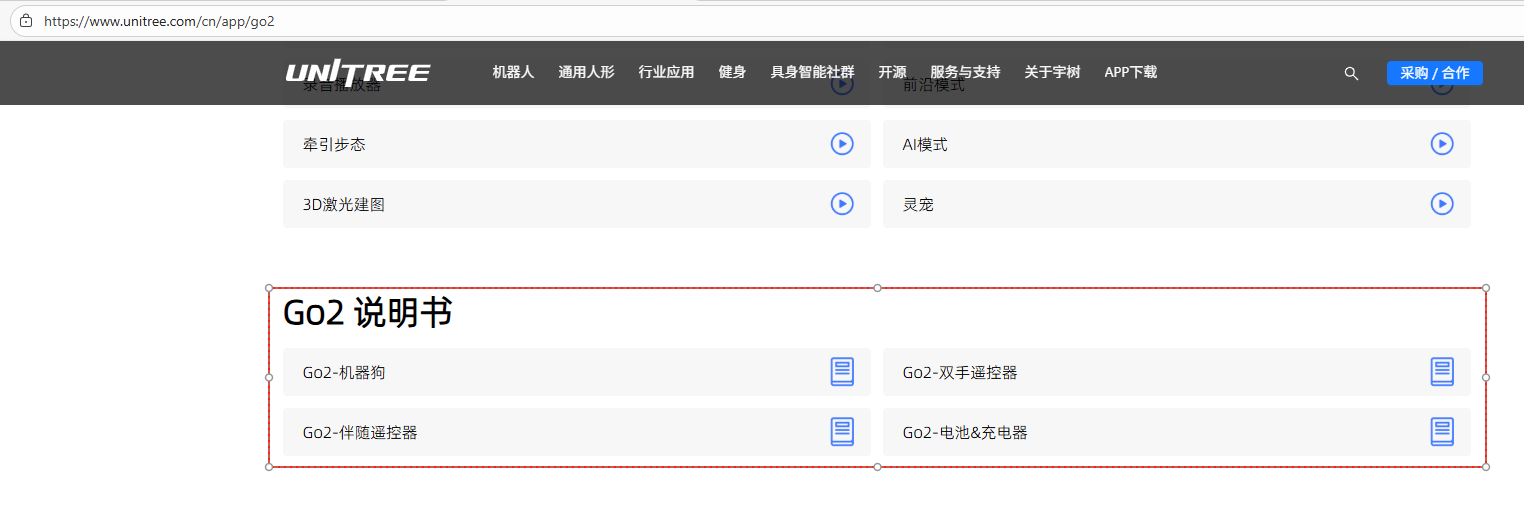Open the 通用人形 navigation menu
The width and height of the screenshot is (1524, 506).
(586, 72)
